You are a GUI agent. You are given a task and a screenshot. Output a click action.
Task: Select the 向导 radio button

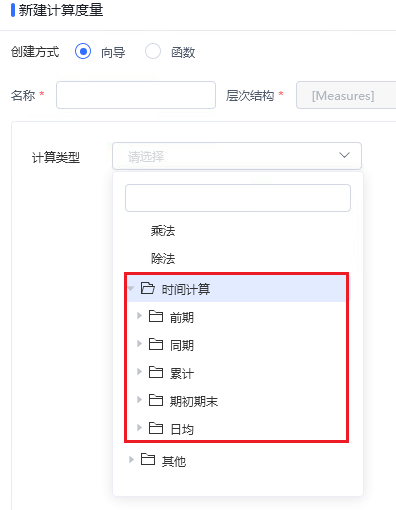point(83,52)
